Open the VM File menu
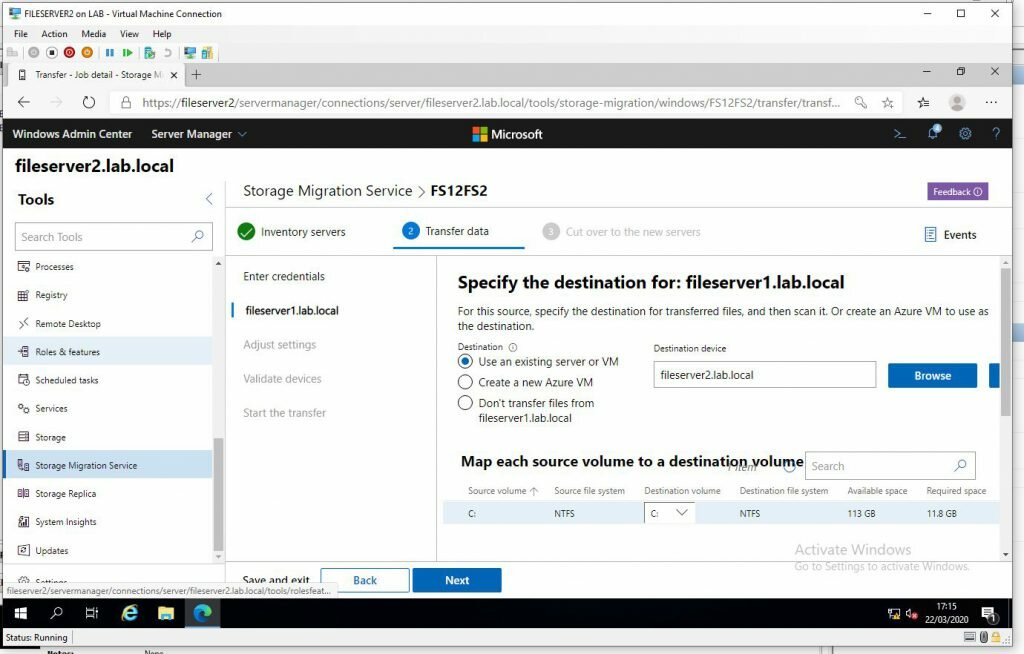Image resolution: width=1024 pixels, height=654 pixels. tap(21, 34)
